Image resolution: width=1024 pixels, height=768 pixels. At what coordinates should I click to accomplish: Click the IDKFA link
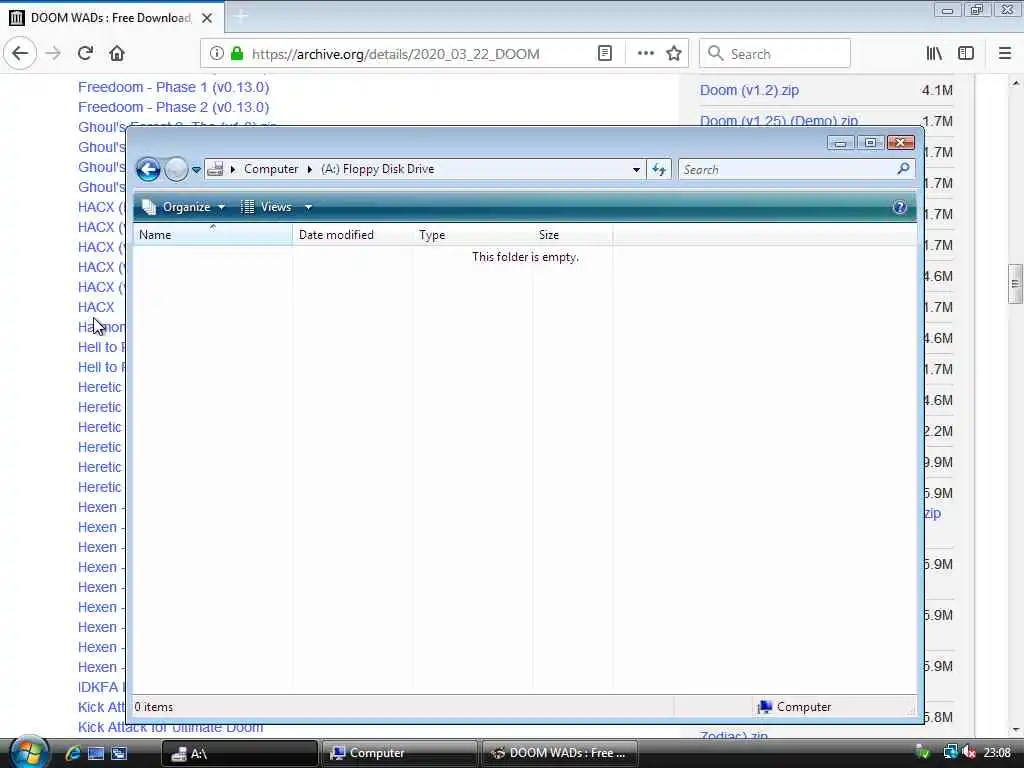pyautogui.click(x=99, y=687)
